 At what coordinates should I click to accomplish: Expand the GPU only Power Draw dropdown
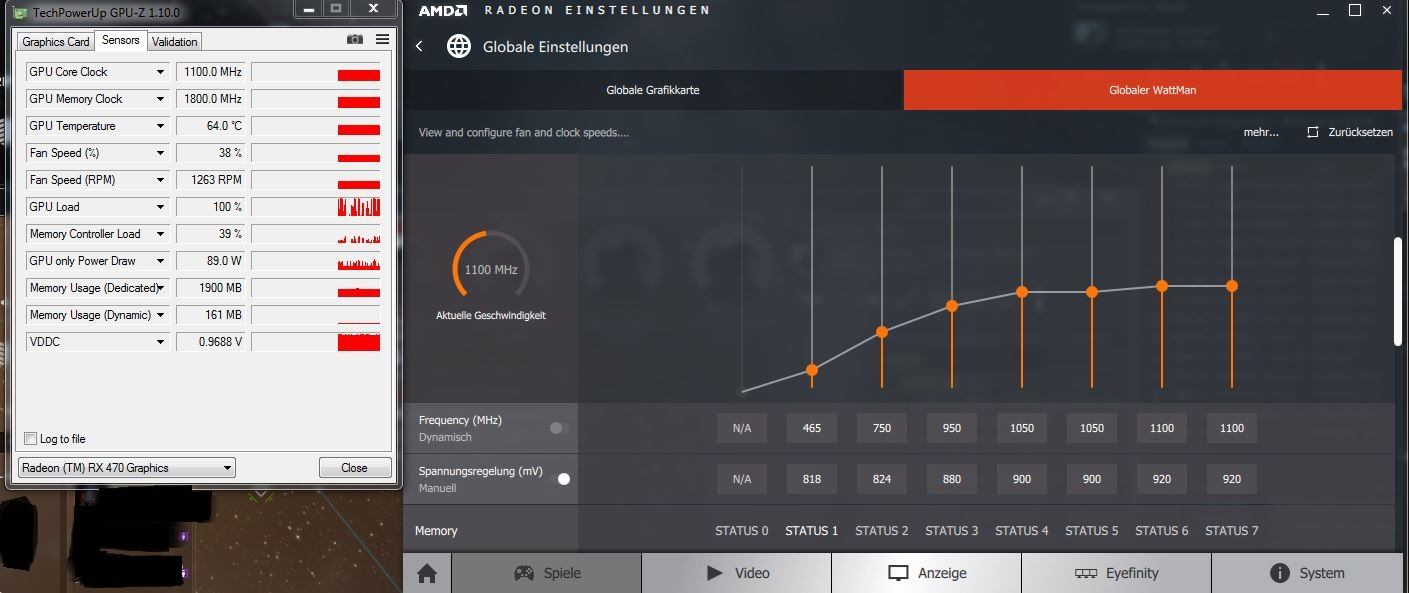point(160,261)
